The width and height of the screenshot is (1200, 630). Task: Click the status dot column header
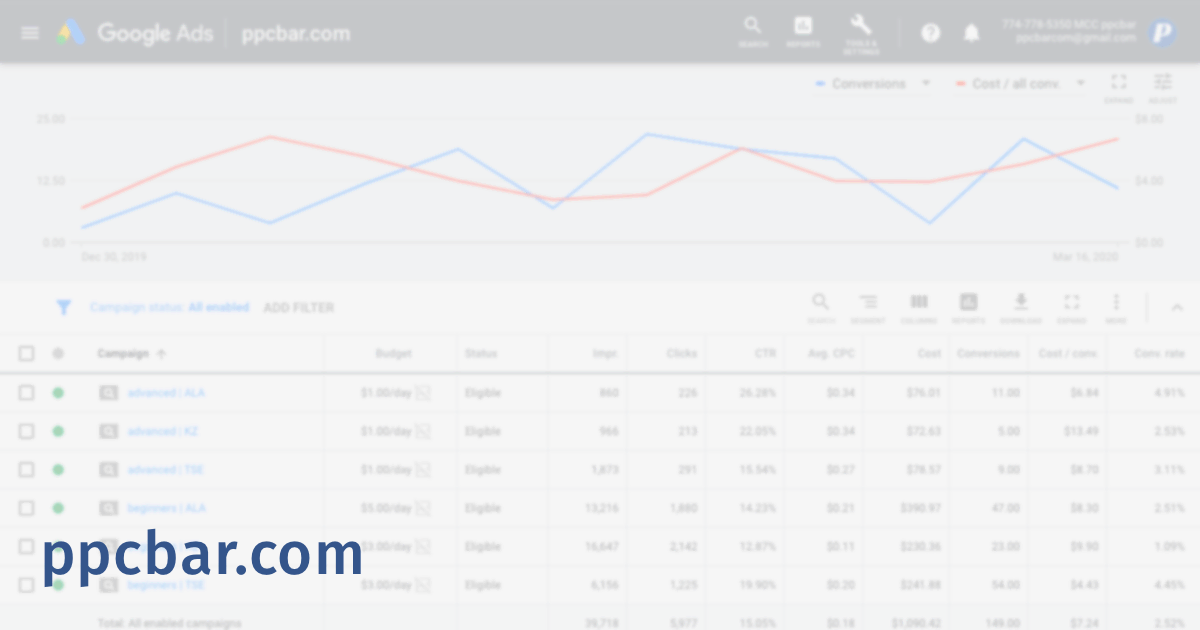point(58,353)
